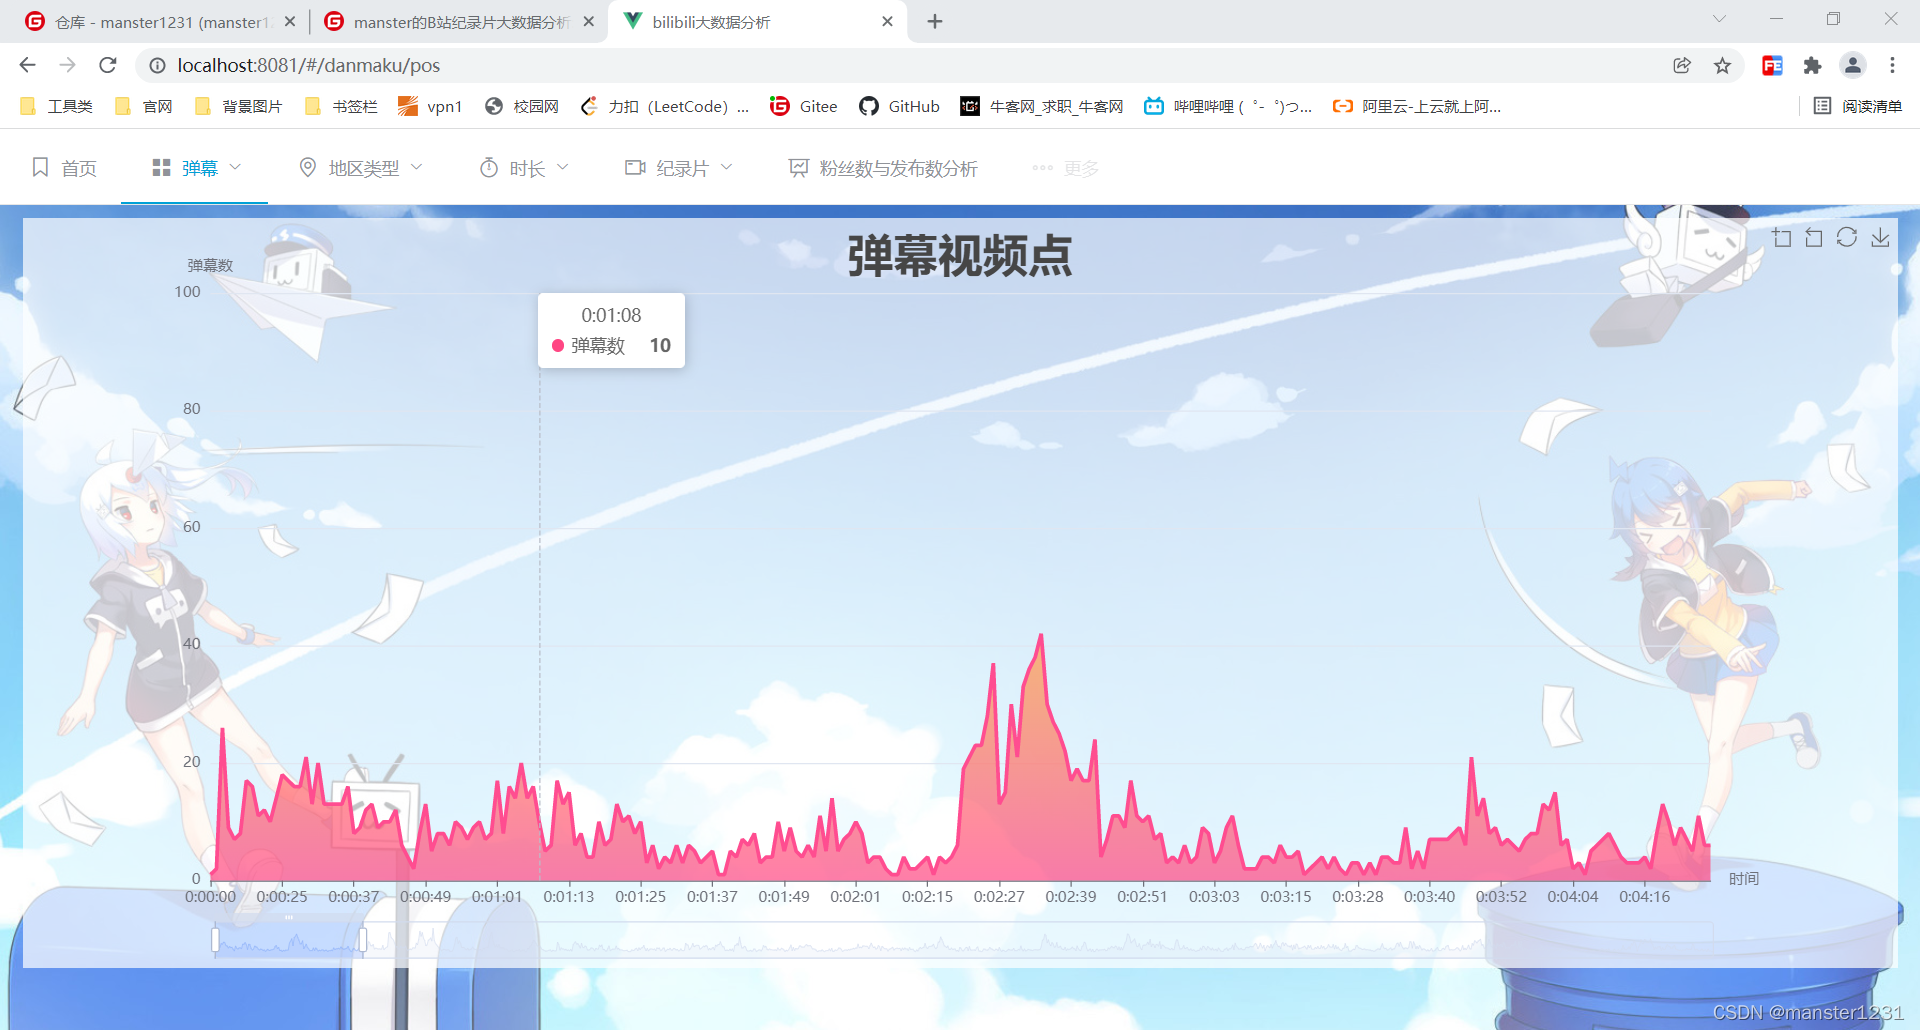Screen dimensions: 1920x1030
Task: Open the 力扣 (LeetCode) bookmark
Action: 665,106
